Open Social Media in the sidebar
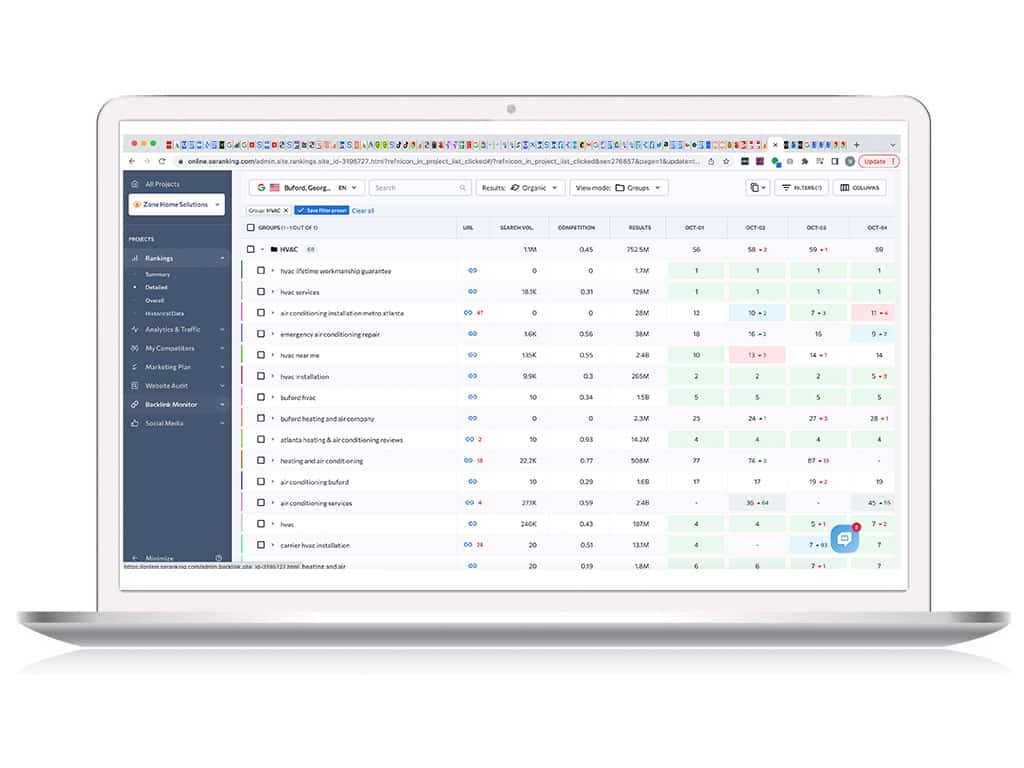1024x768 pixels. [x=164, y=423]
